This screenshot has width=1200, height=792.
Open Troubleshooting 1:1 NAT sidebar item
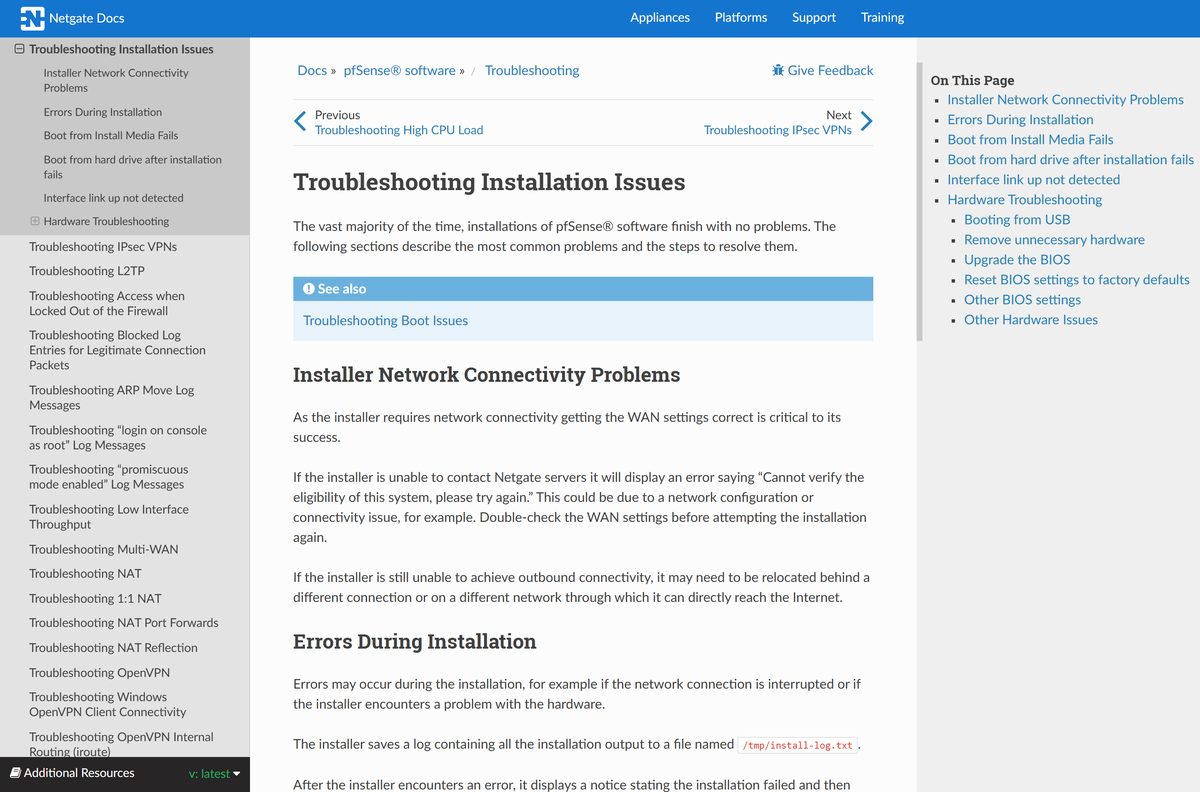pos(95,598)
